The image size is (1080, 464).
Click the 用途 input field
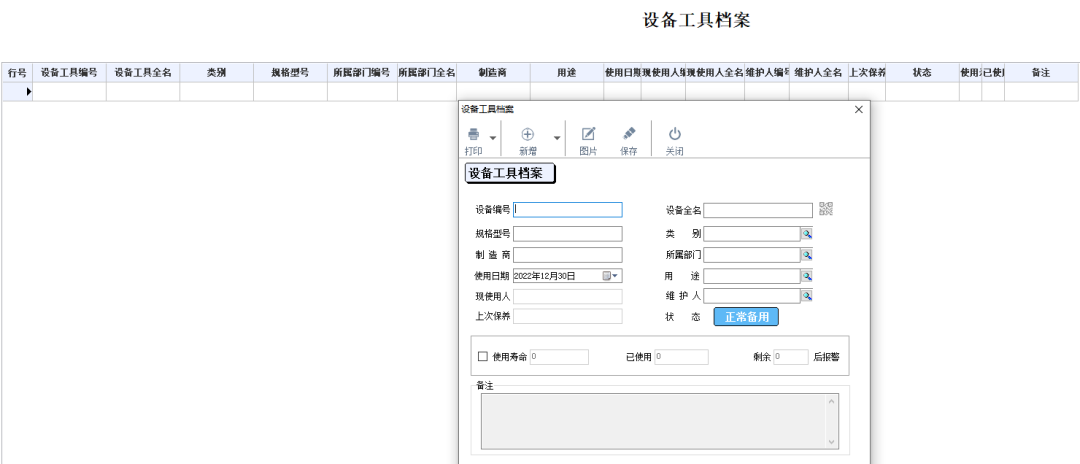[751, 276]
